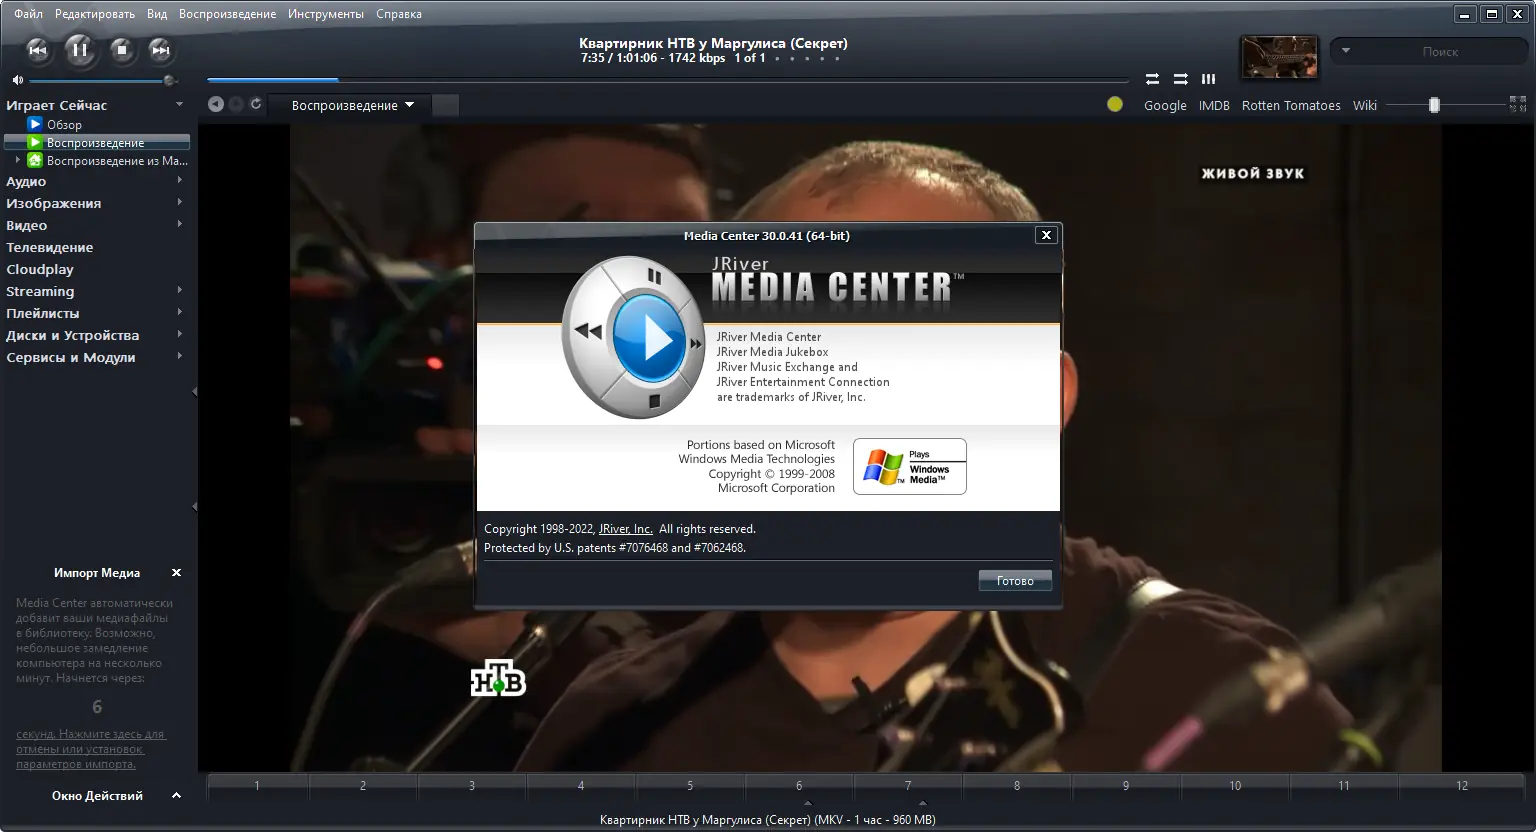Open the Инструменты menu
The height and width of the screenshot is (832, 1536).
(x=326, y=14)
